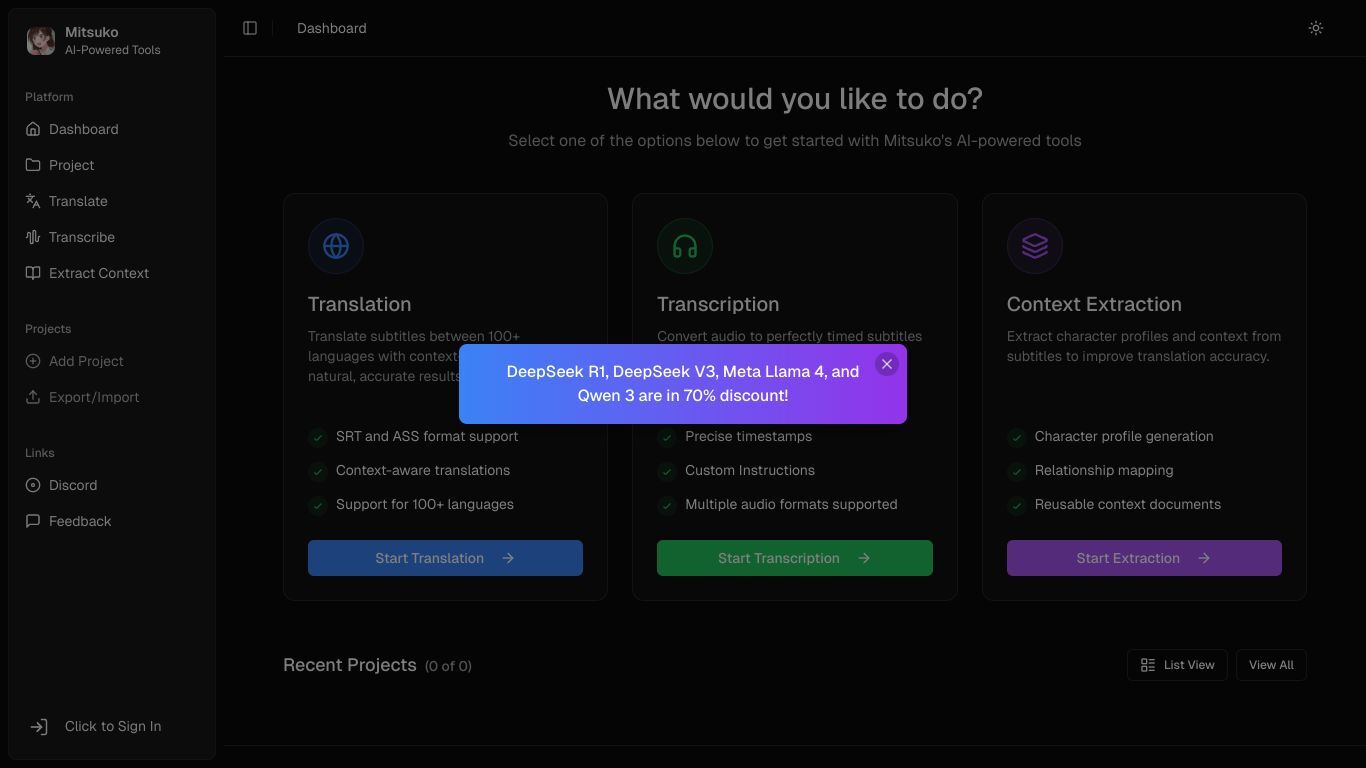The width and height of the screenshot is (1366, 768).
Task: Click to Sign In at the bottom
Action: tap(112, 727)
